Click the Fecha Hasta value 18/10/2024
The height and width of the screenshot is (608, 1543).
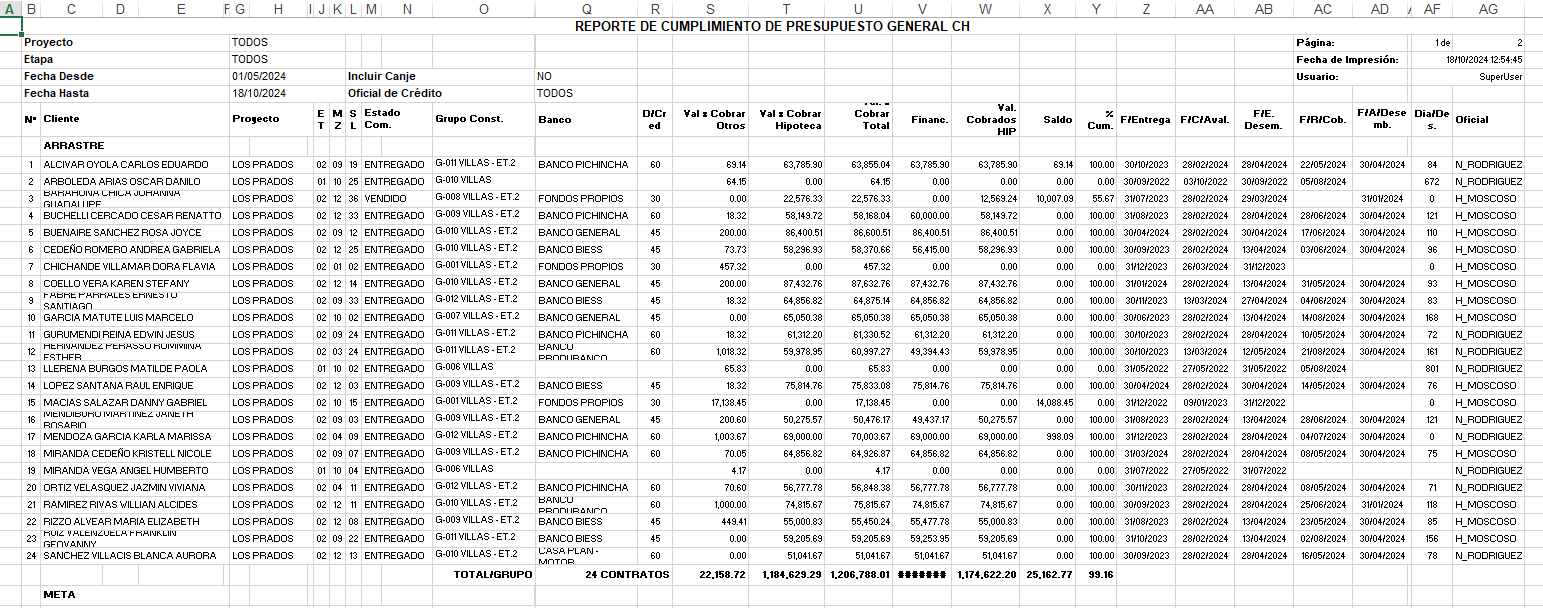click(x=259, y=93)
